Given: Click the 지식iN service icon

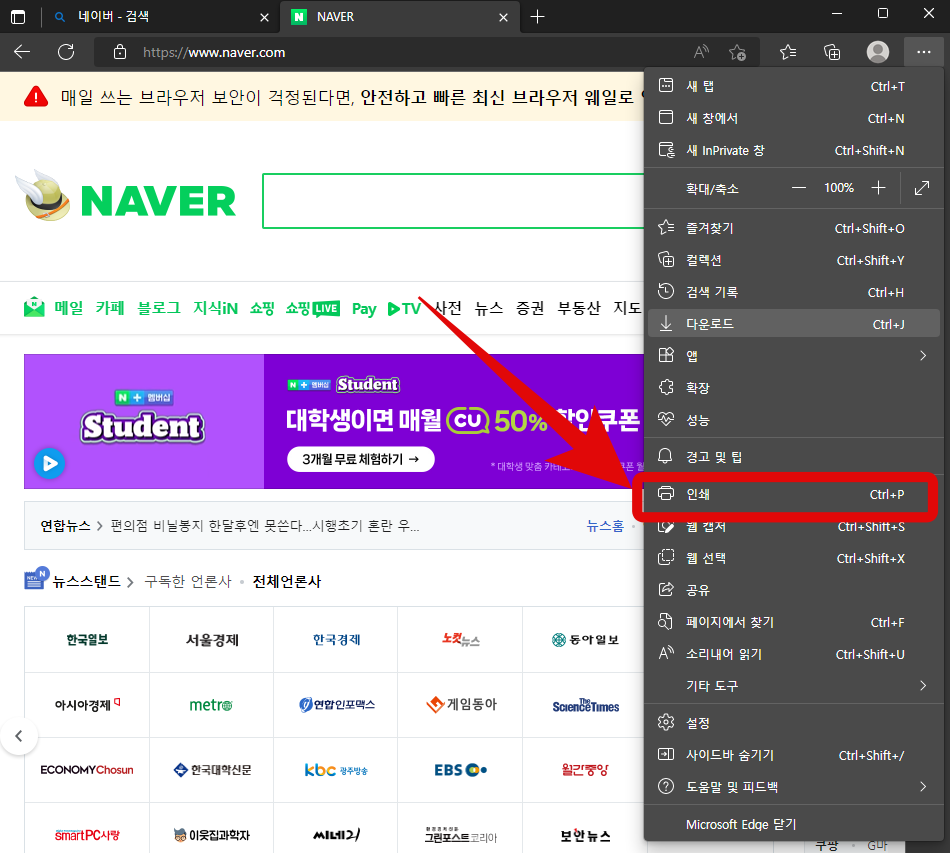Looking at the screenshot, I should (x=214, y=308).
